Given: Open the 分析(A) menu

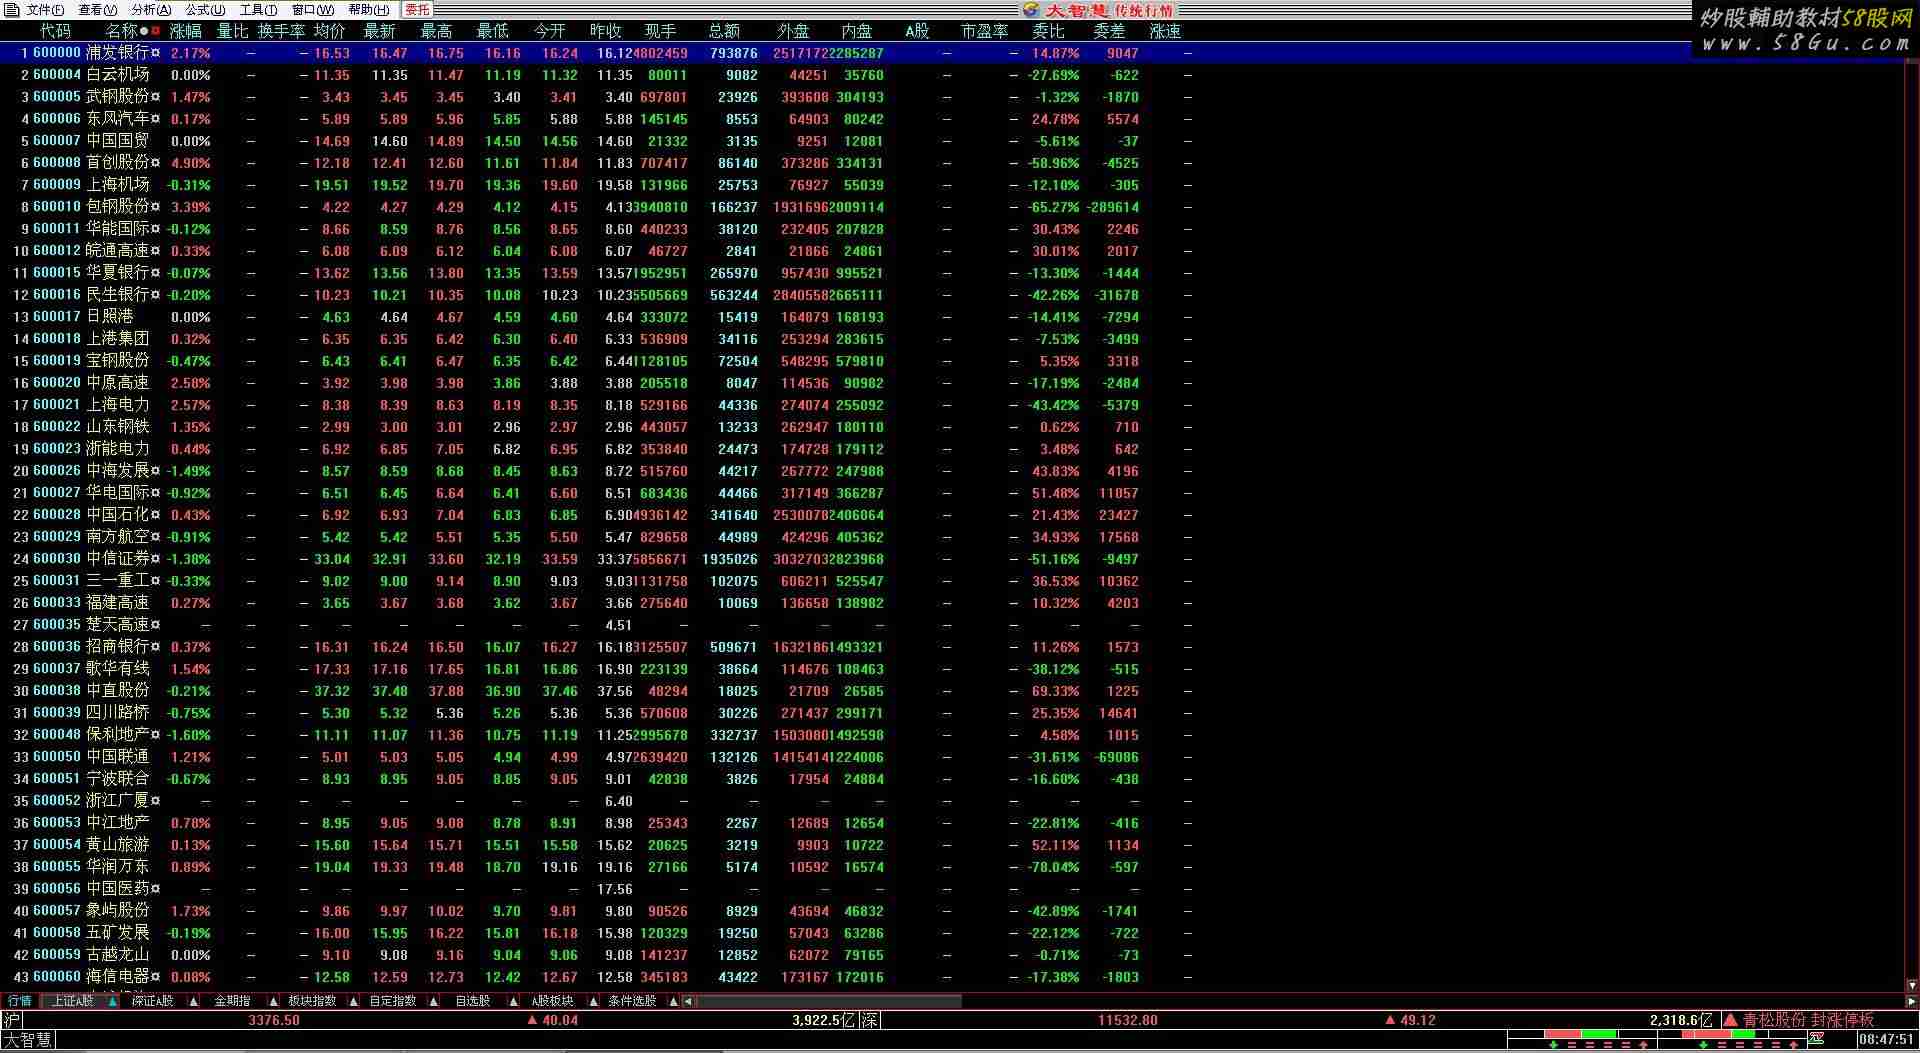Looking at the screenshot, I should click(151, 10).
